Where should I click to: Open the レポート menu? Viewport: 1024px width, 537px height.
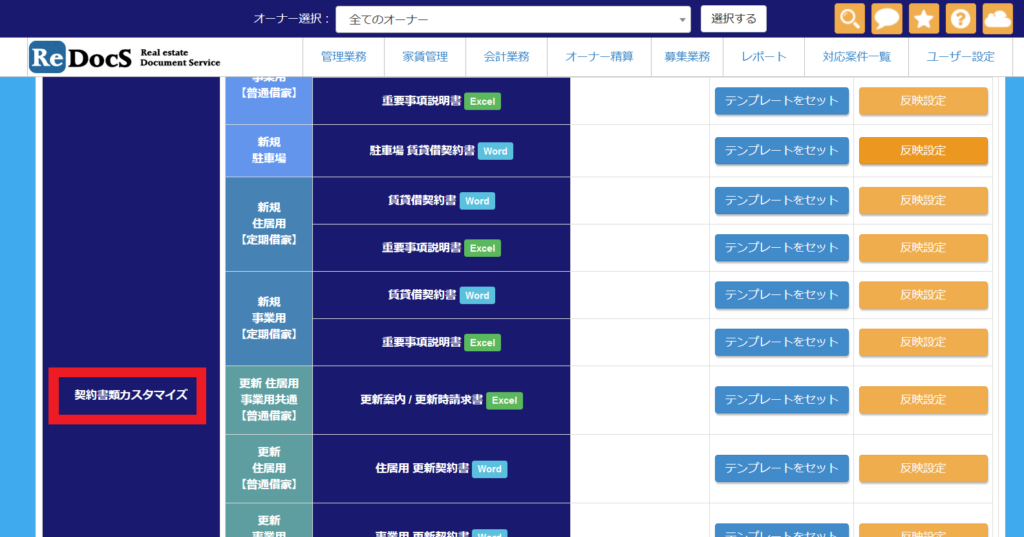pos(763,57)
